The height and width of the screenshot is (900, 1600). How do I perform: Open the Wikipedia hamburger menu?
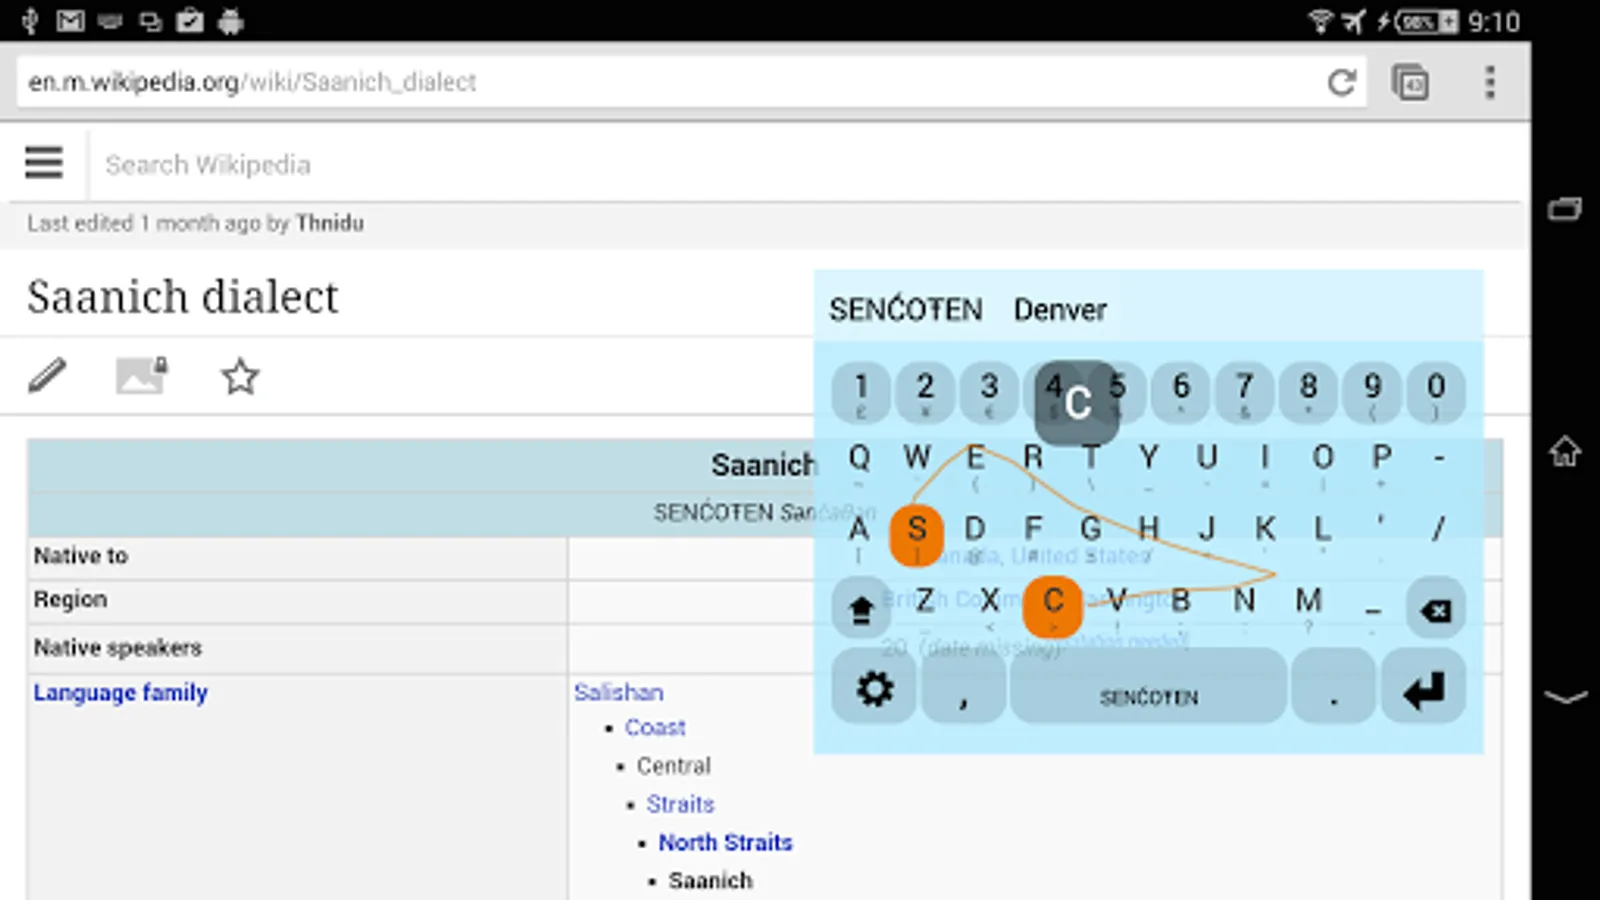point(44,162)
